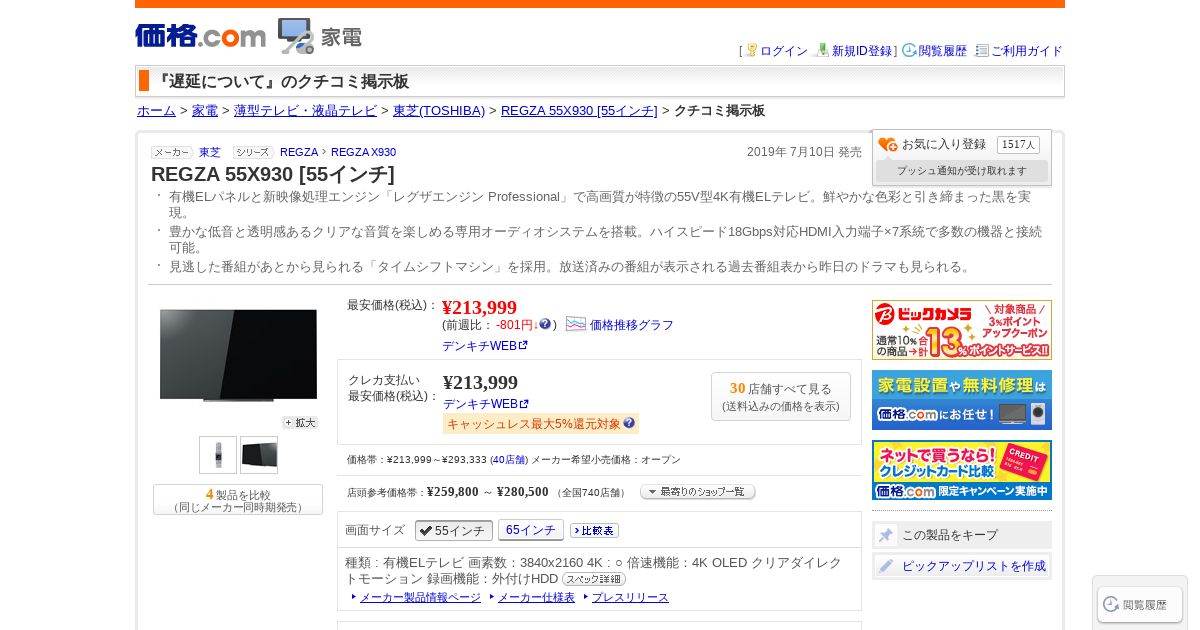Click the help icon on キャッシュレス還元 badge
This screenshot has height=630, width=1200.
click(629, 423)
